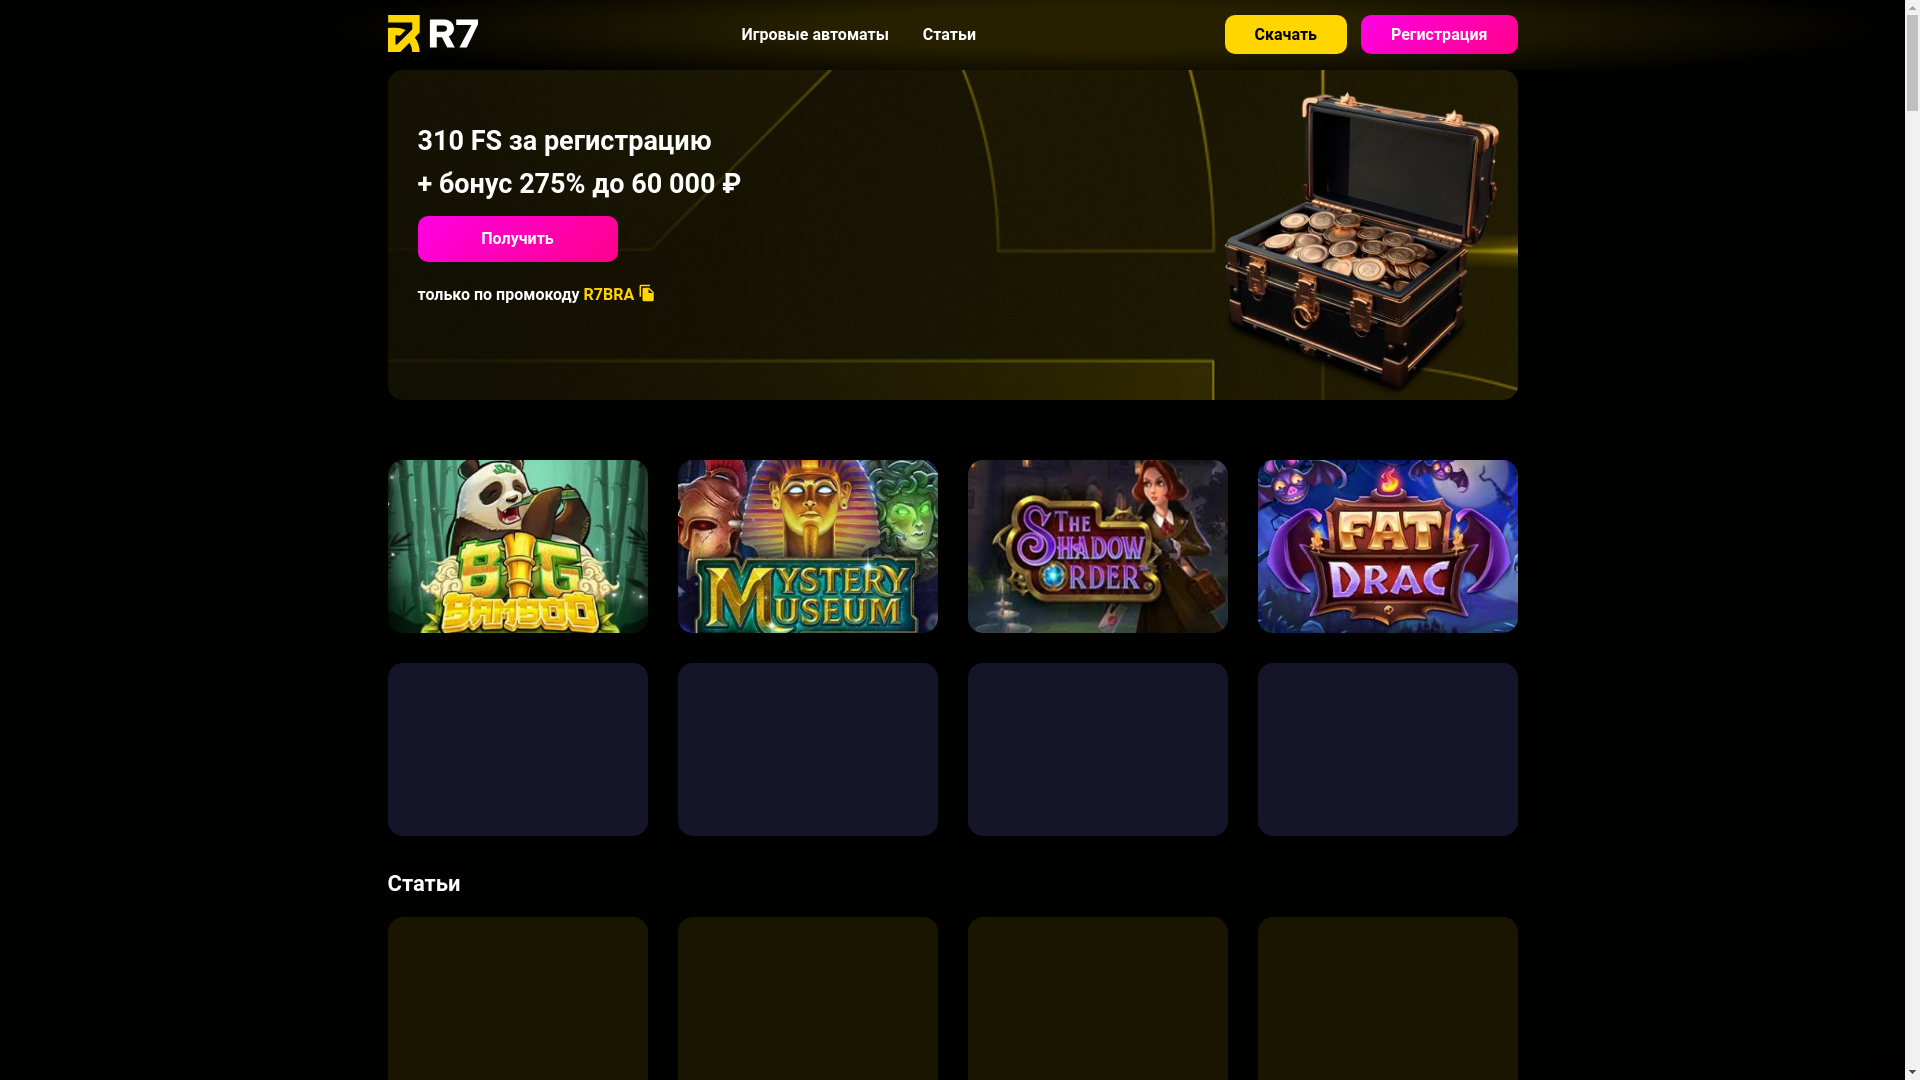Open the empty game card below Shadow Order
This screenshot has width=1920, height=1080.
tap(1098, 749)
